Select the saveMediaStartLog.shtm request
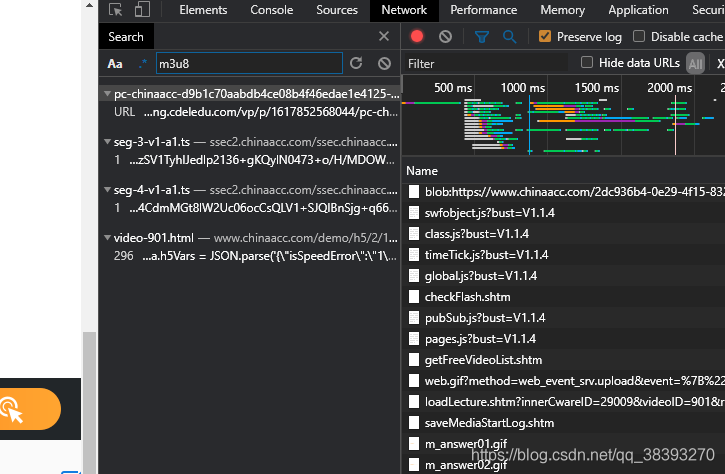Screen dimensions: 725x474 [x=564, y=423]
